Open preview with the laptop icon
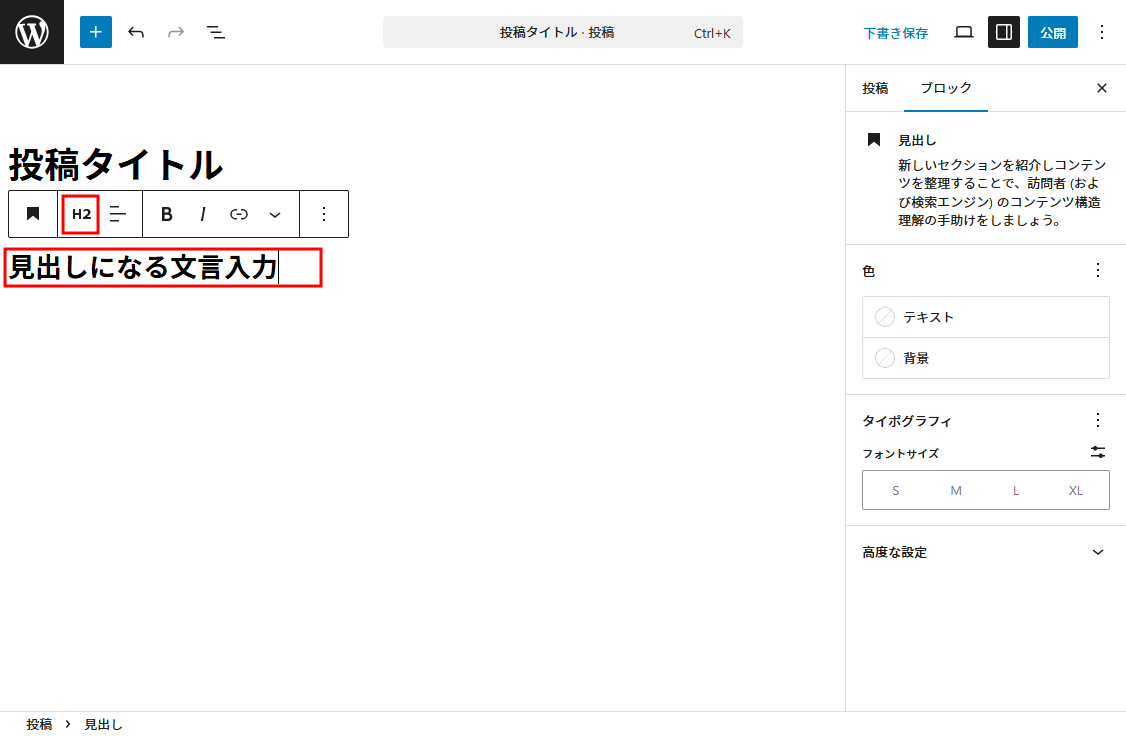1126x736 pixels. click(964, 32)
